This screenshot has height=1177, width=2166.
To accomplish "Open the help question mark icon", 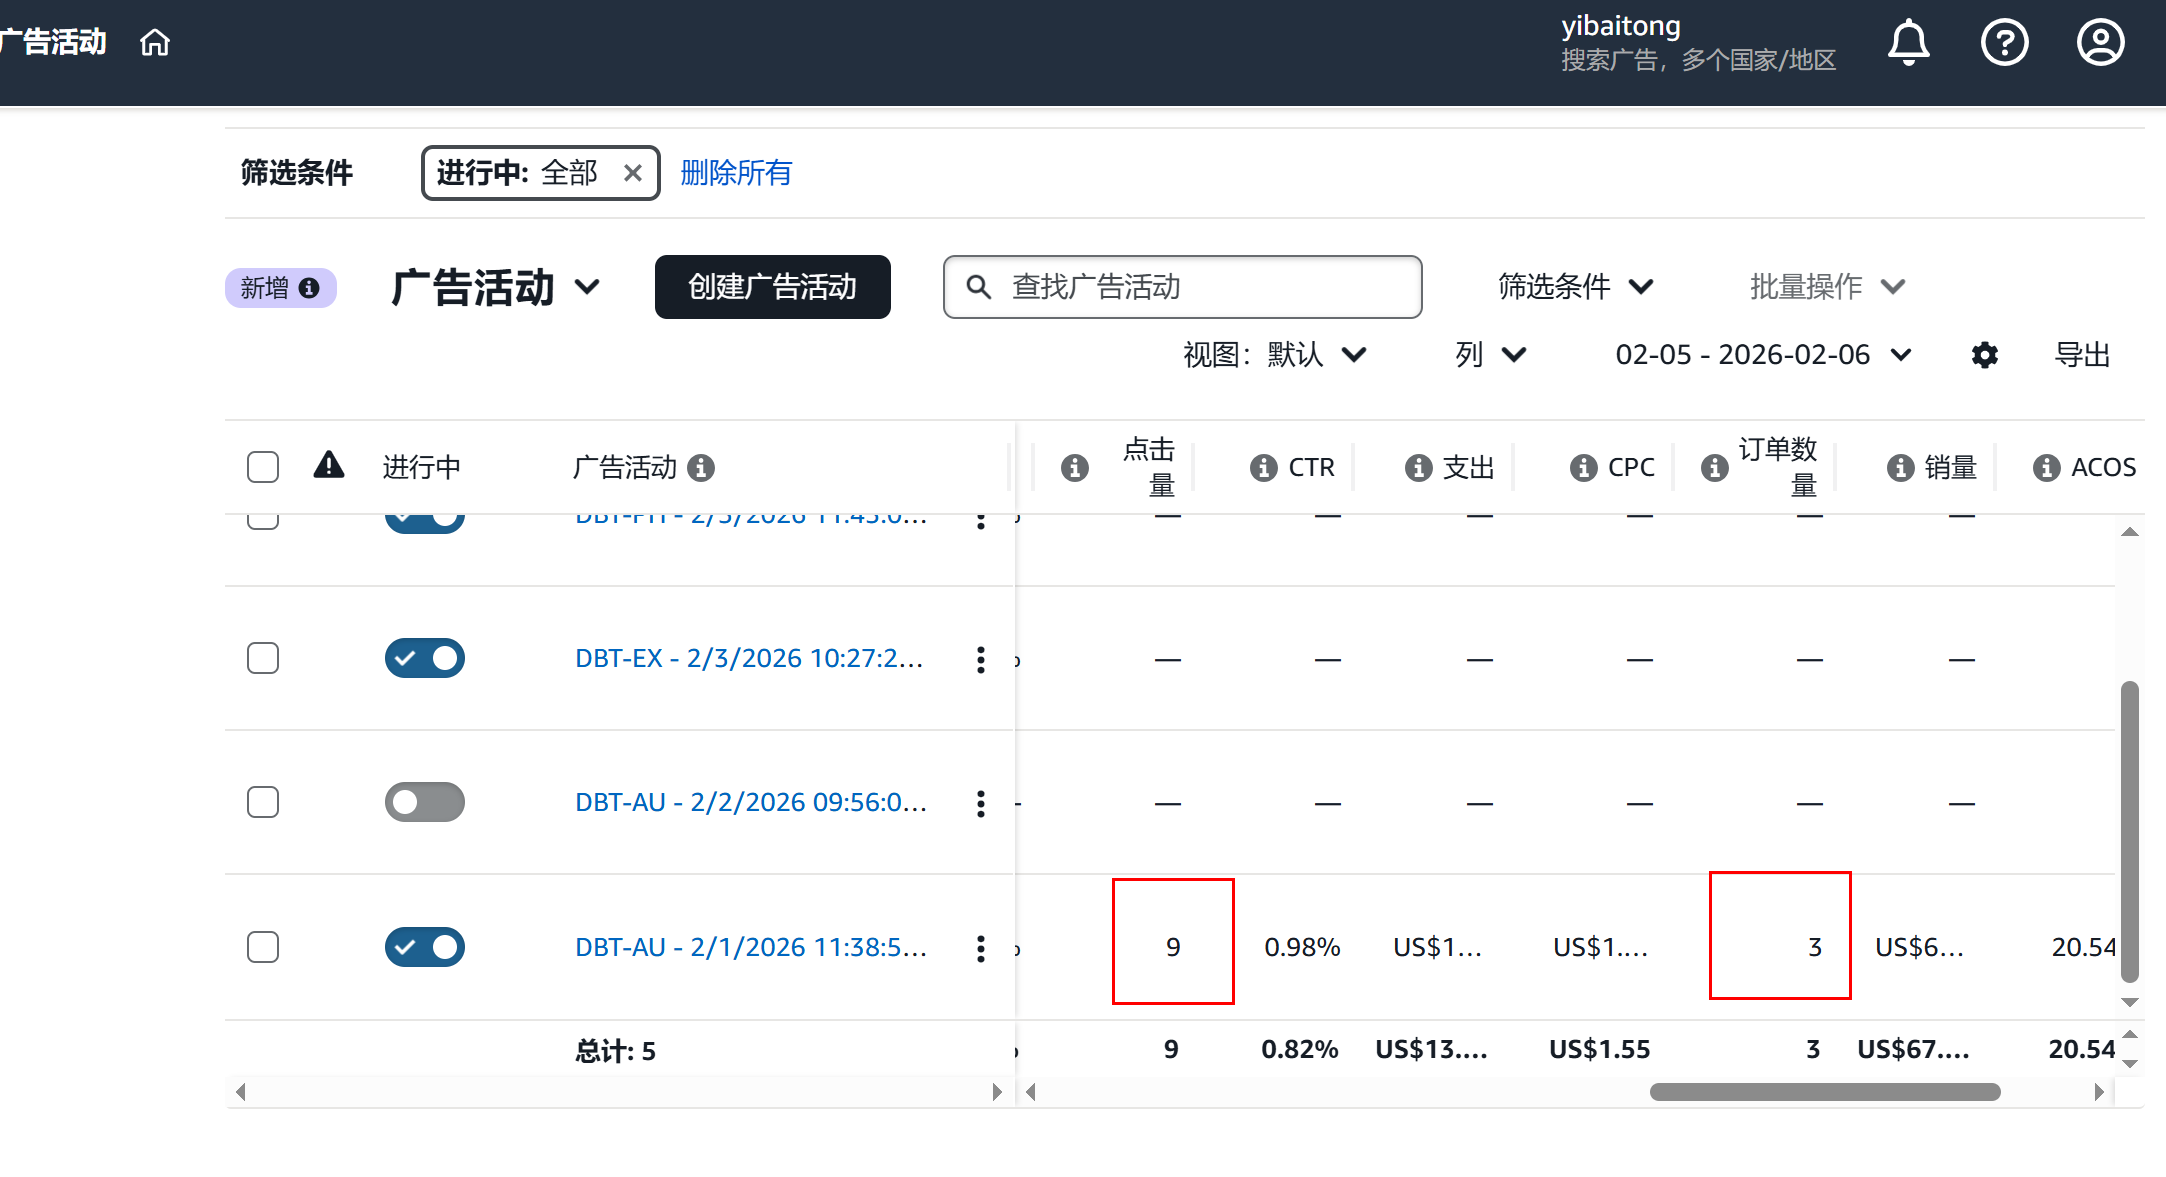I will tap(2004, 43).
